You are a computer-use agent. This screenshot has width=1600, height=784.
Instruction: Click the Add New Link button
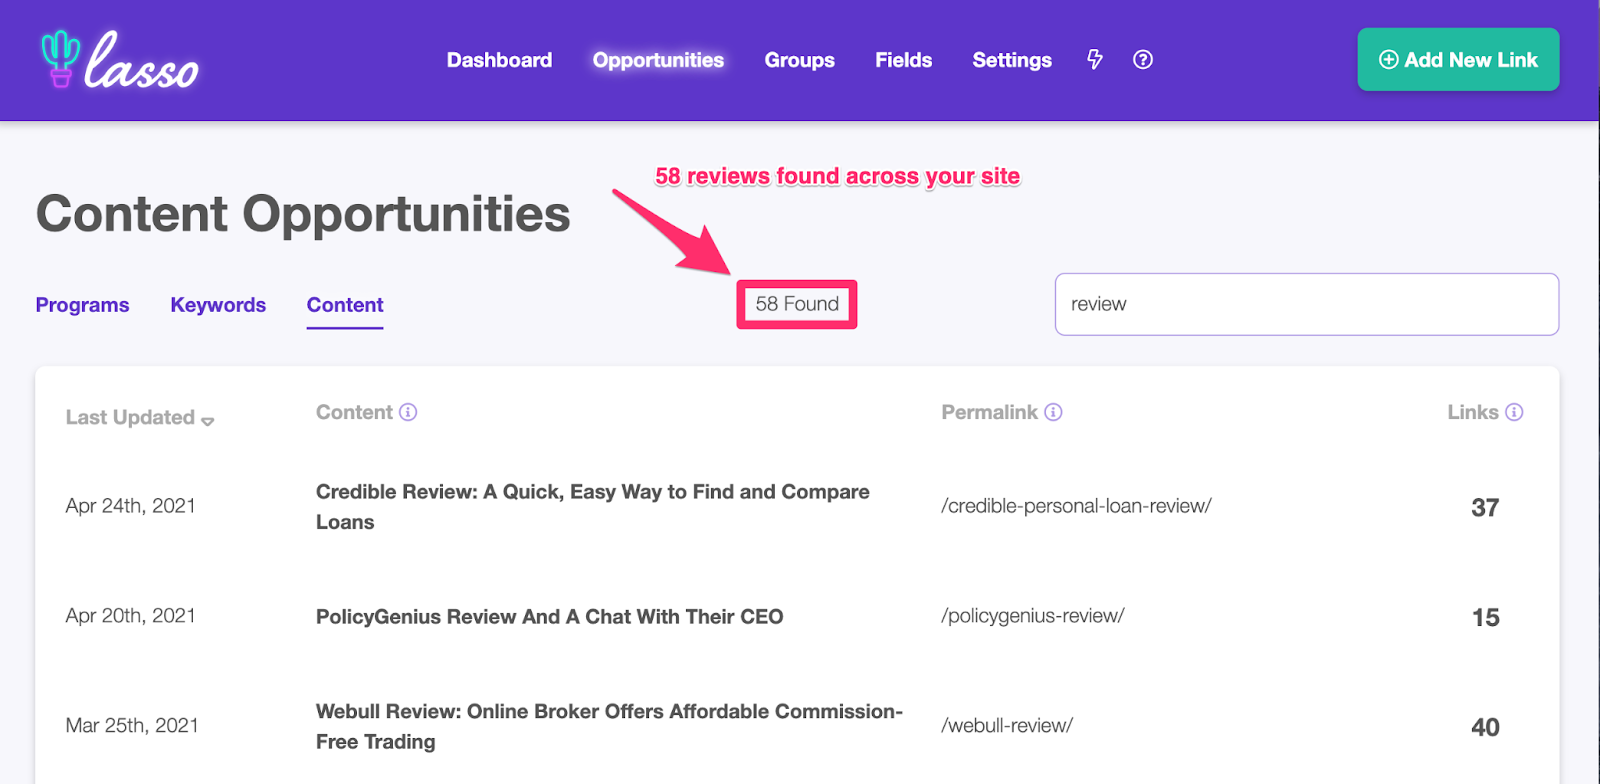[1458, 60]
